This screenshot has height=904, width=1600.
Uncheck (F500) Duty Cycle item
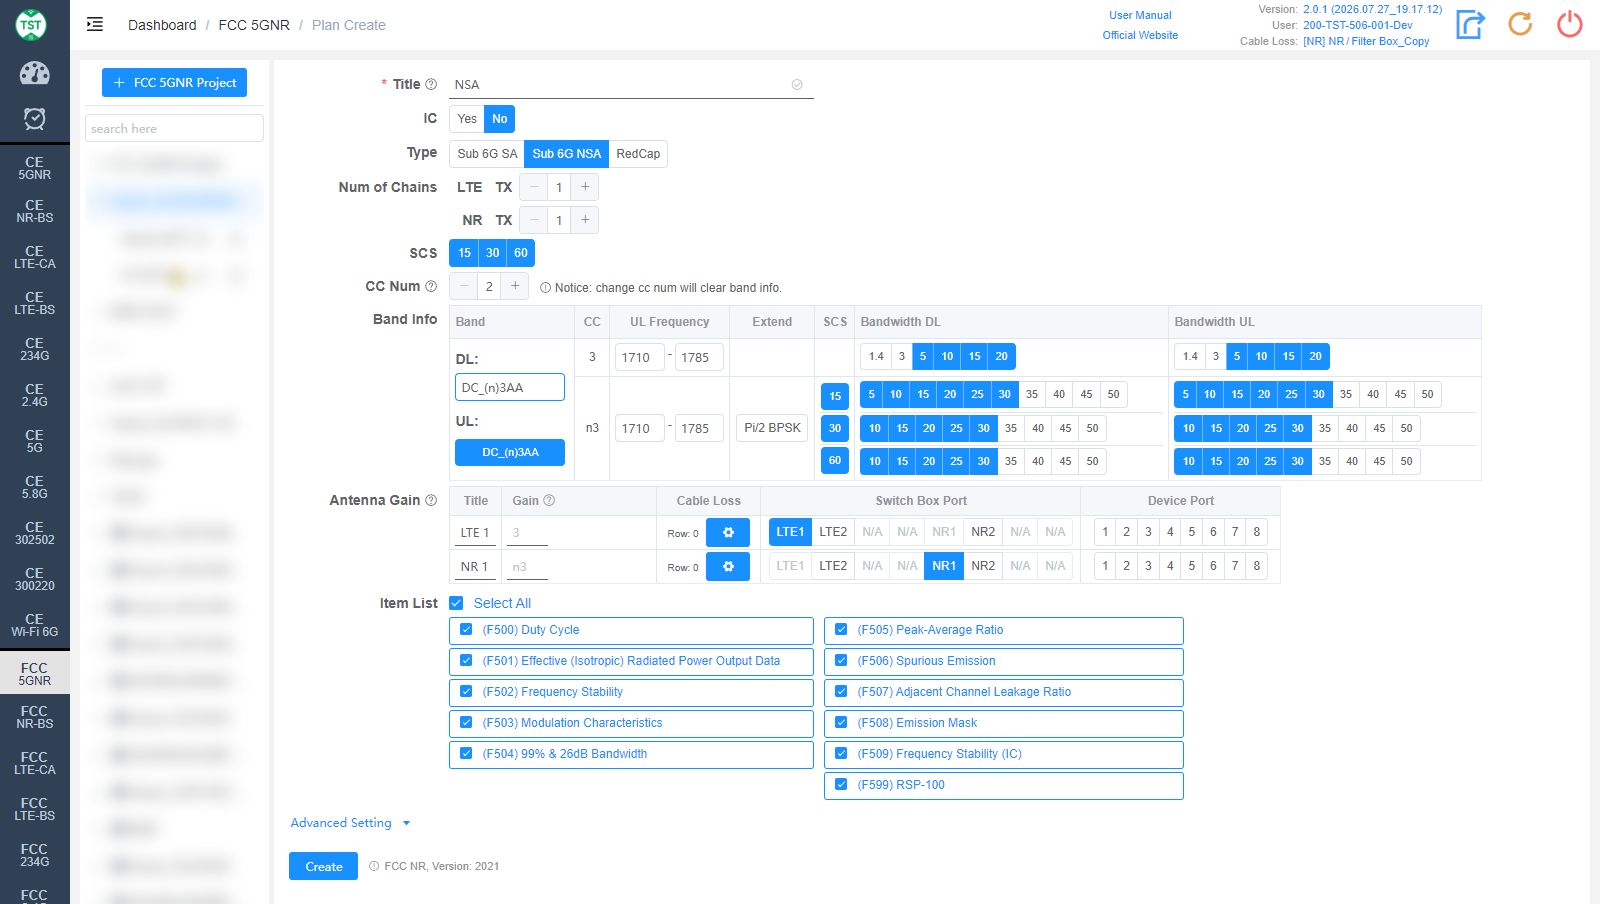[x=466, y=630]
